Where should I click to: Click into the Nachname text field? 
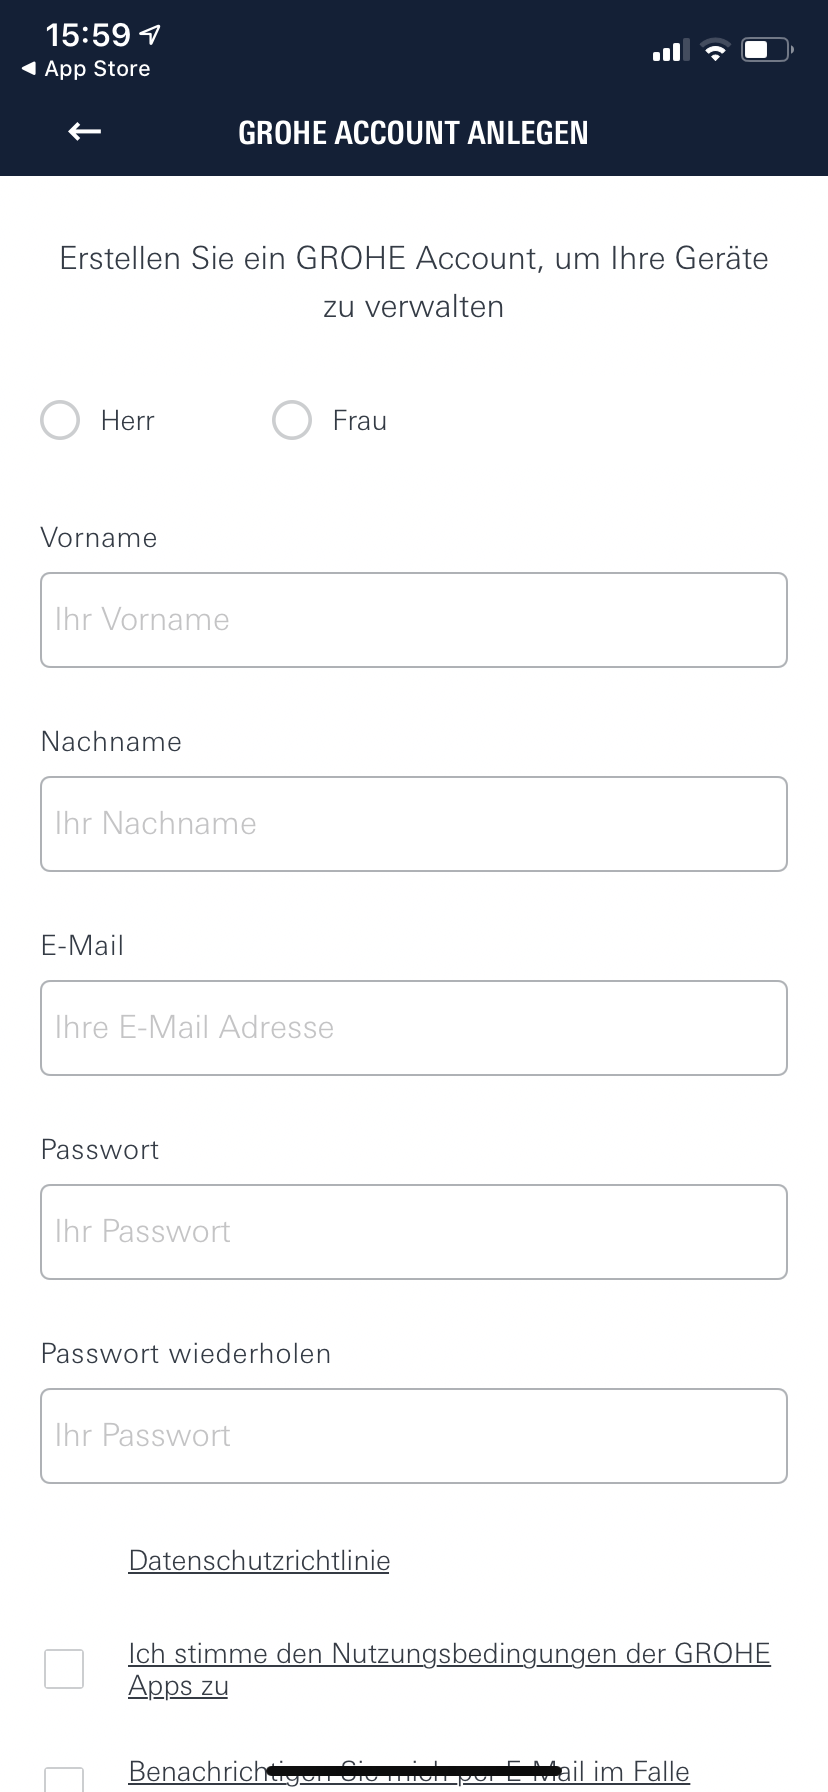pos(414,824)
